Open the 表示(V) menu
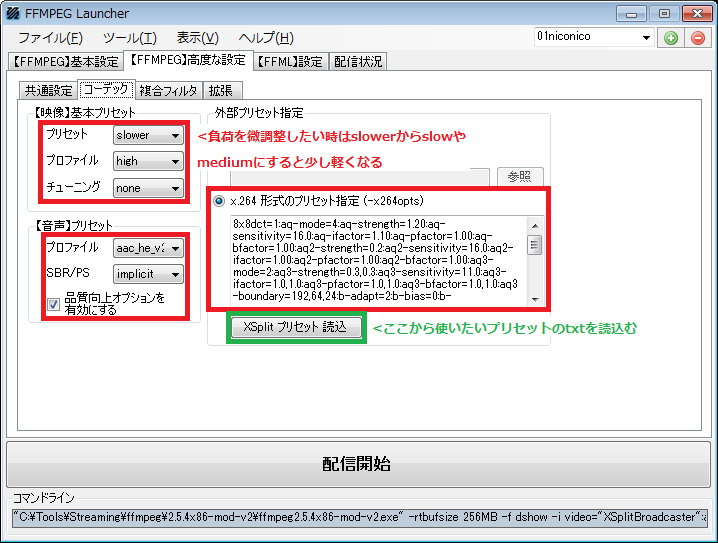718x543 pixels. (x=197, y=38)
